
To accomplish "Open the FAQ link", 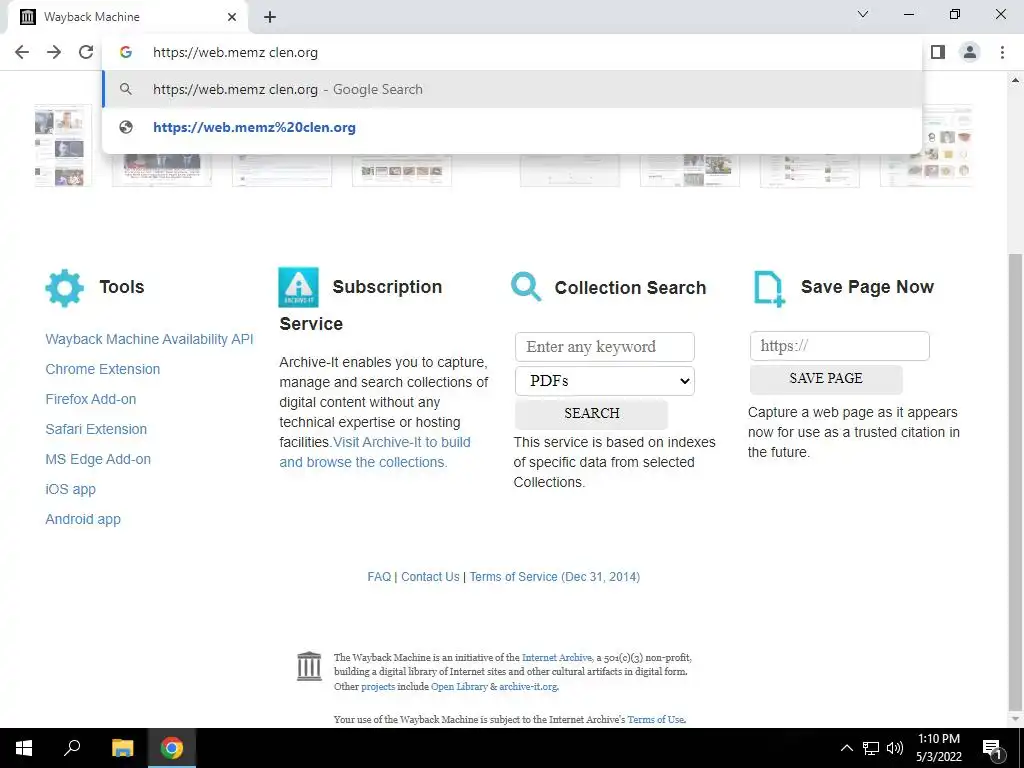I will point(379,577).
